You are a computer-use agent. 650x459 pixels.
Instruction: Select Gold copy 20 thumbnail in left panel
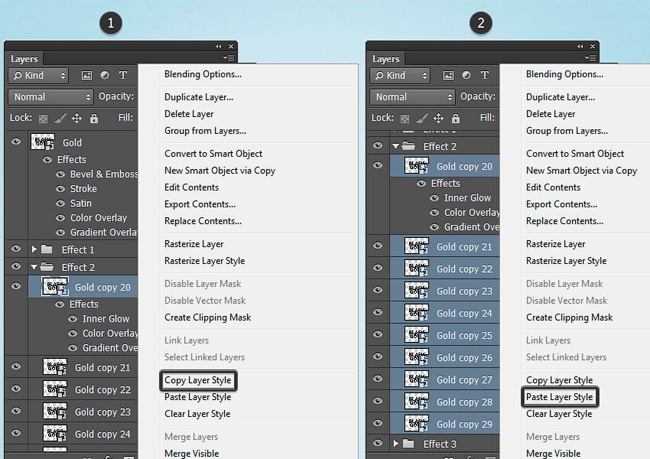pos(55,287)
